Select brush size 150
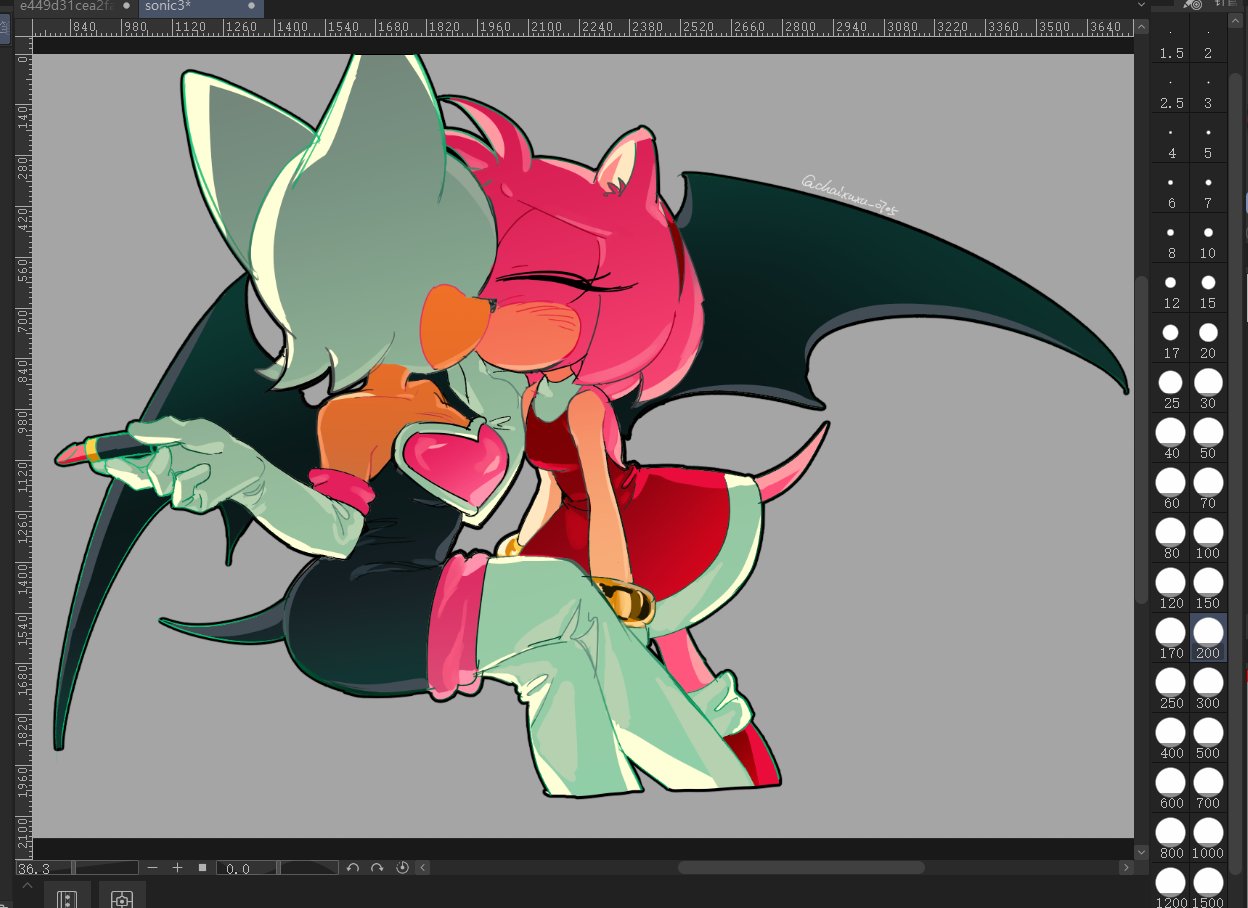Screen dimensions: 1248x908 click(x=1208, y=588)
